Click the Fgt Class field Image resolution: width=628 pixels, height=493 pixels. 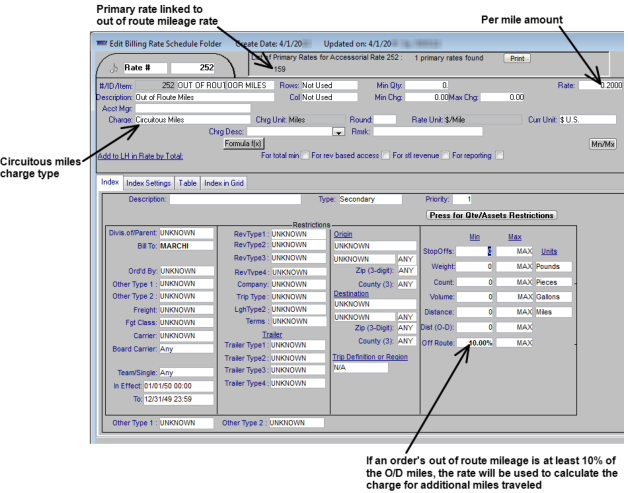coord(186,323)
